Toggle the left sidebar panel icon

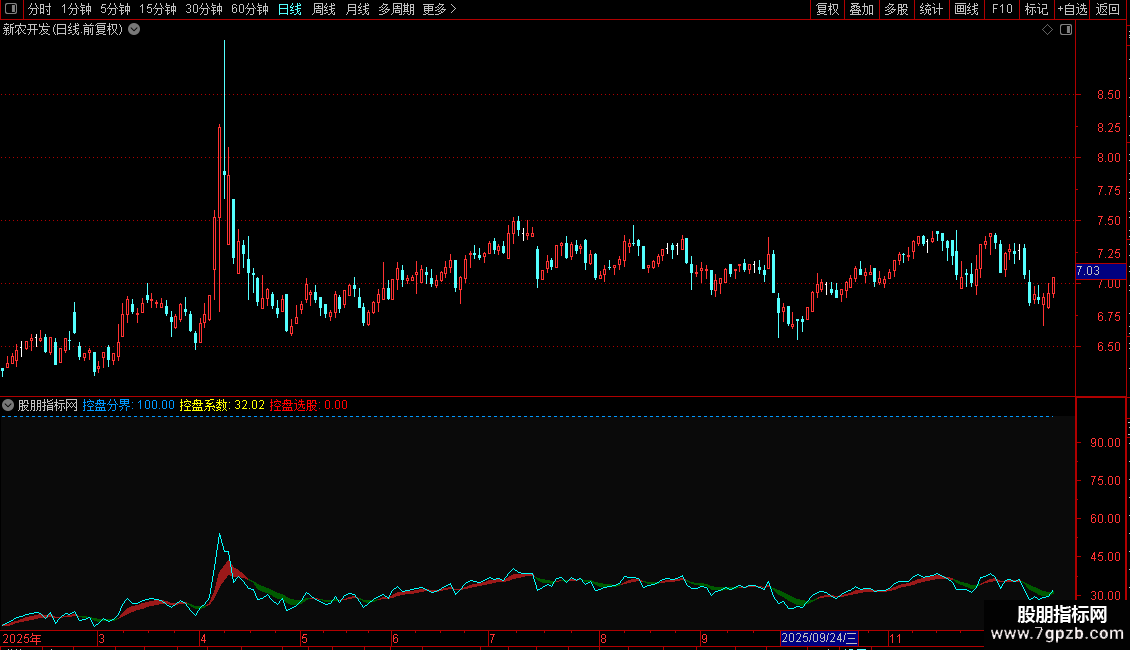click(11, 9)
